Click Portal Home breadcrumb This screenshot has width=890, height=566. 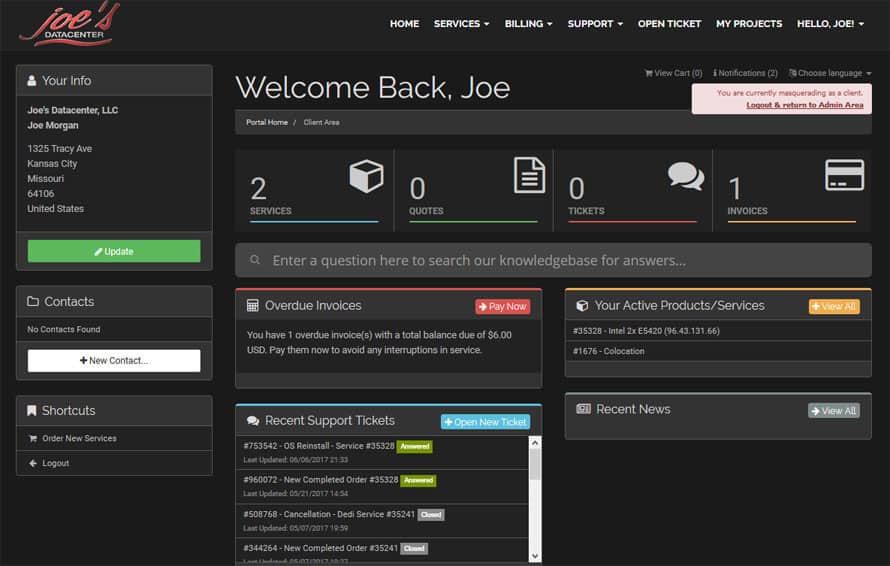[x=267, y=122]
